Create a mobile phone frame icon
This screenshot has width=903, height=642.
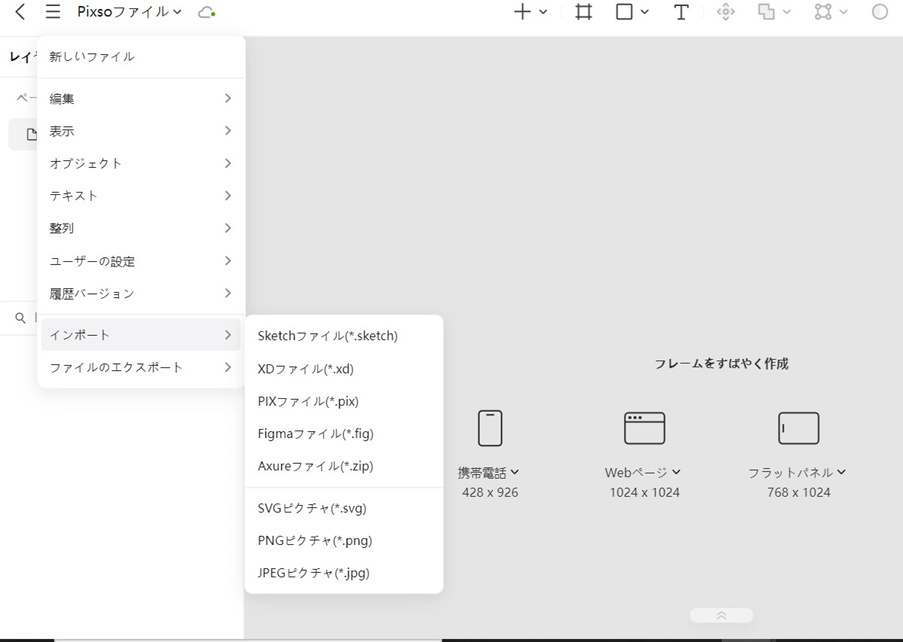[490, 428]
